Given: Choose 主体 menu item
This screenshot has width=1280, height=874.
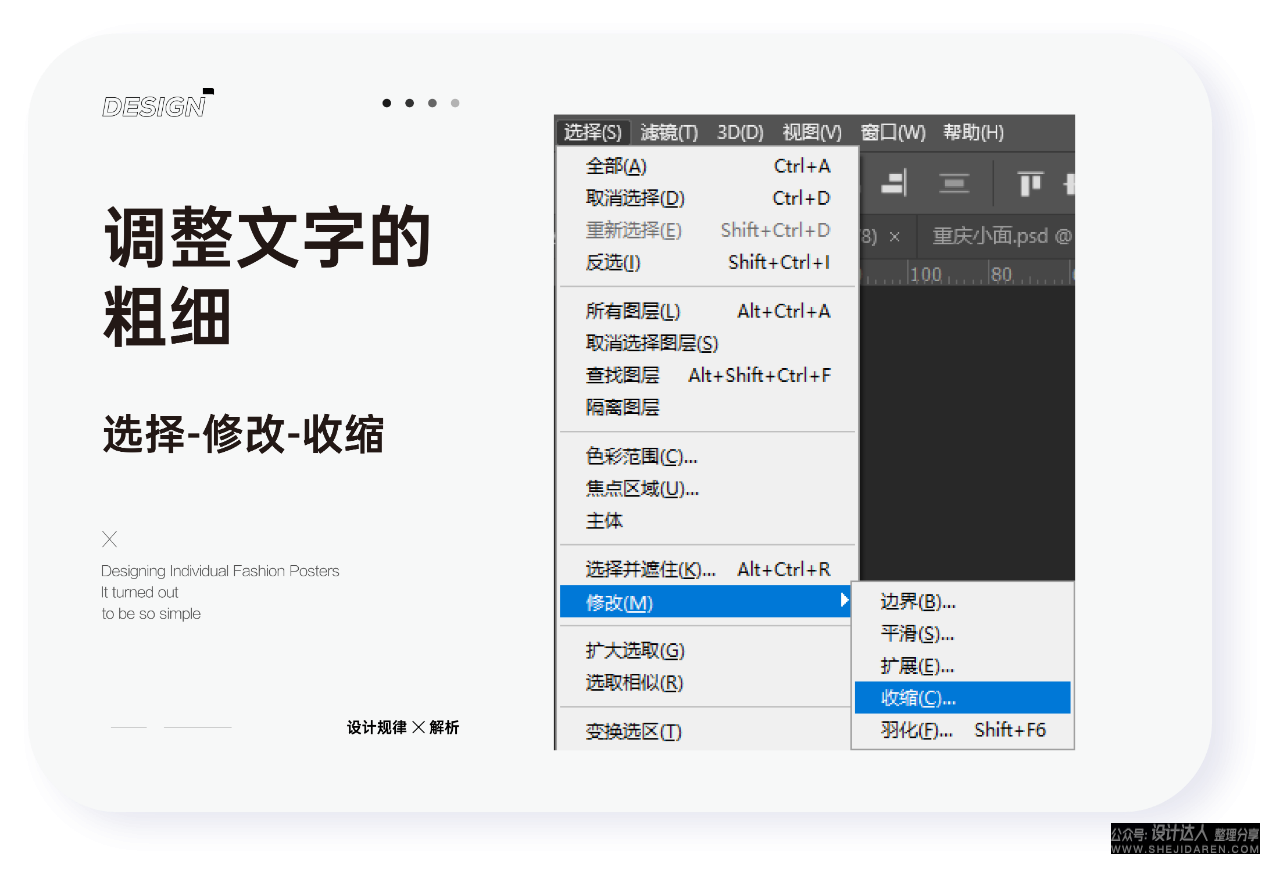Looking at the screenshot, I should tap(707, 521).
